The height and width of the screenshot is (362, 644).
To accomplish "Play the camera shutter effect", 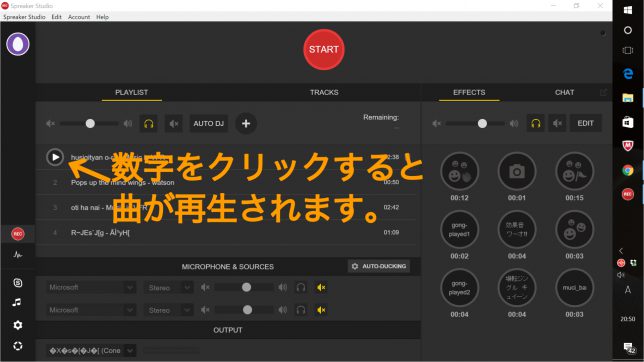I will tap(517, 171).
